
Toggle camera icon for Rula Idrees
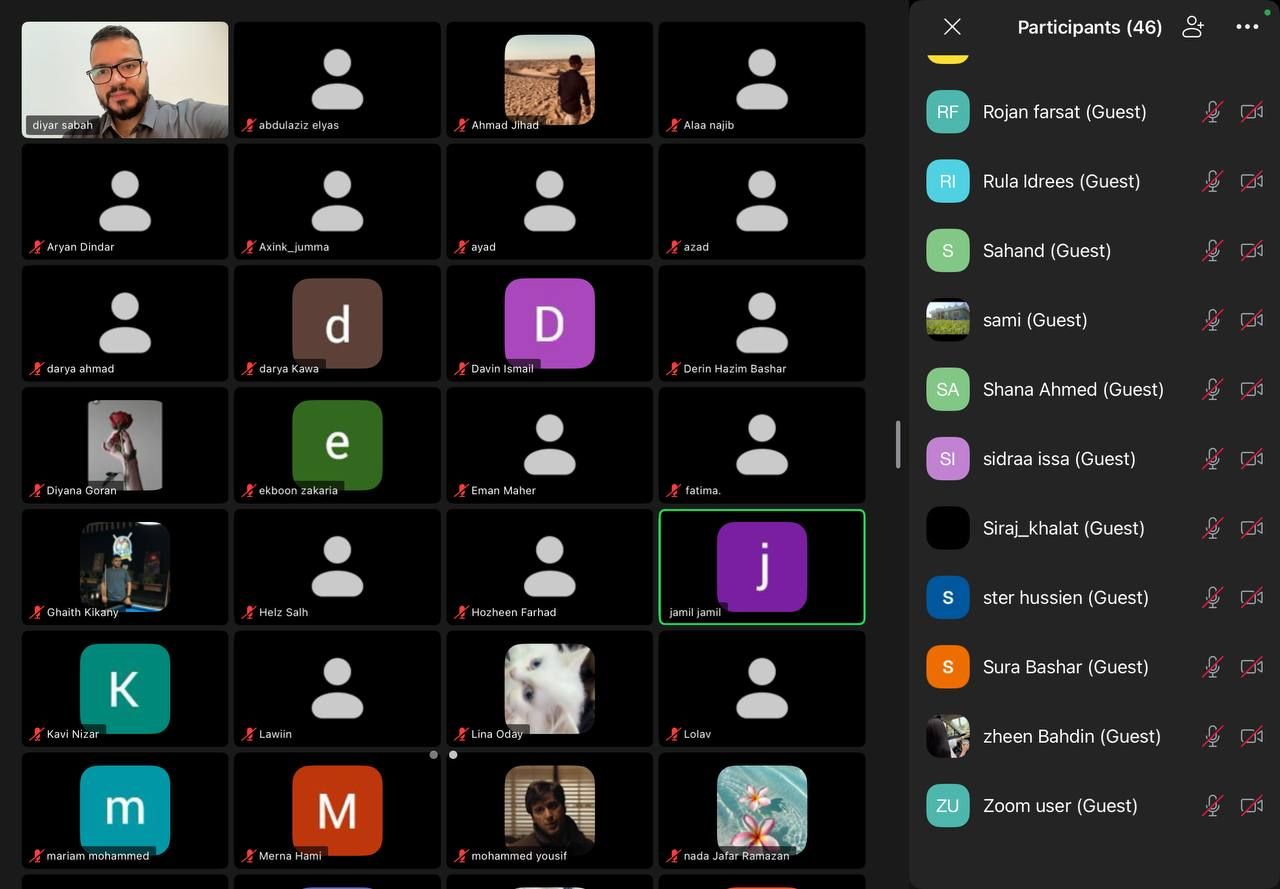pyautogui.click(x=1251, y=181)
